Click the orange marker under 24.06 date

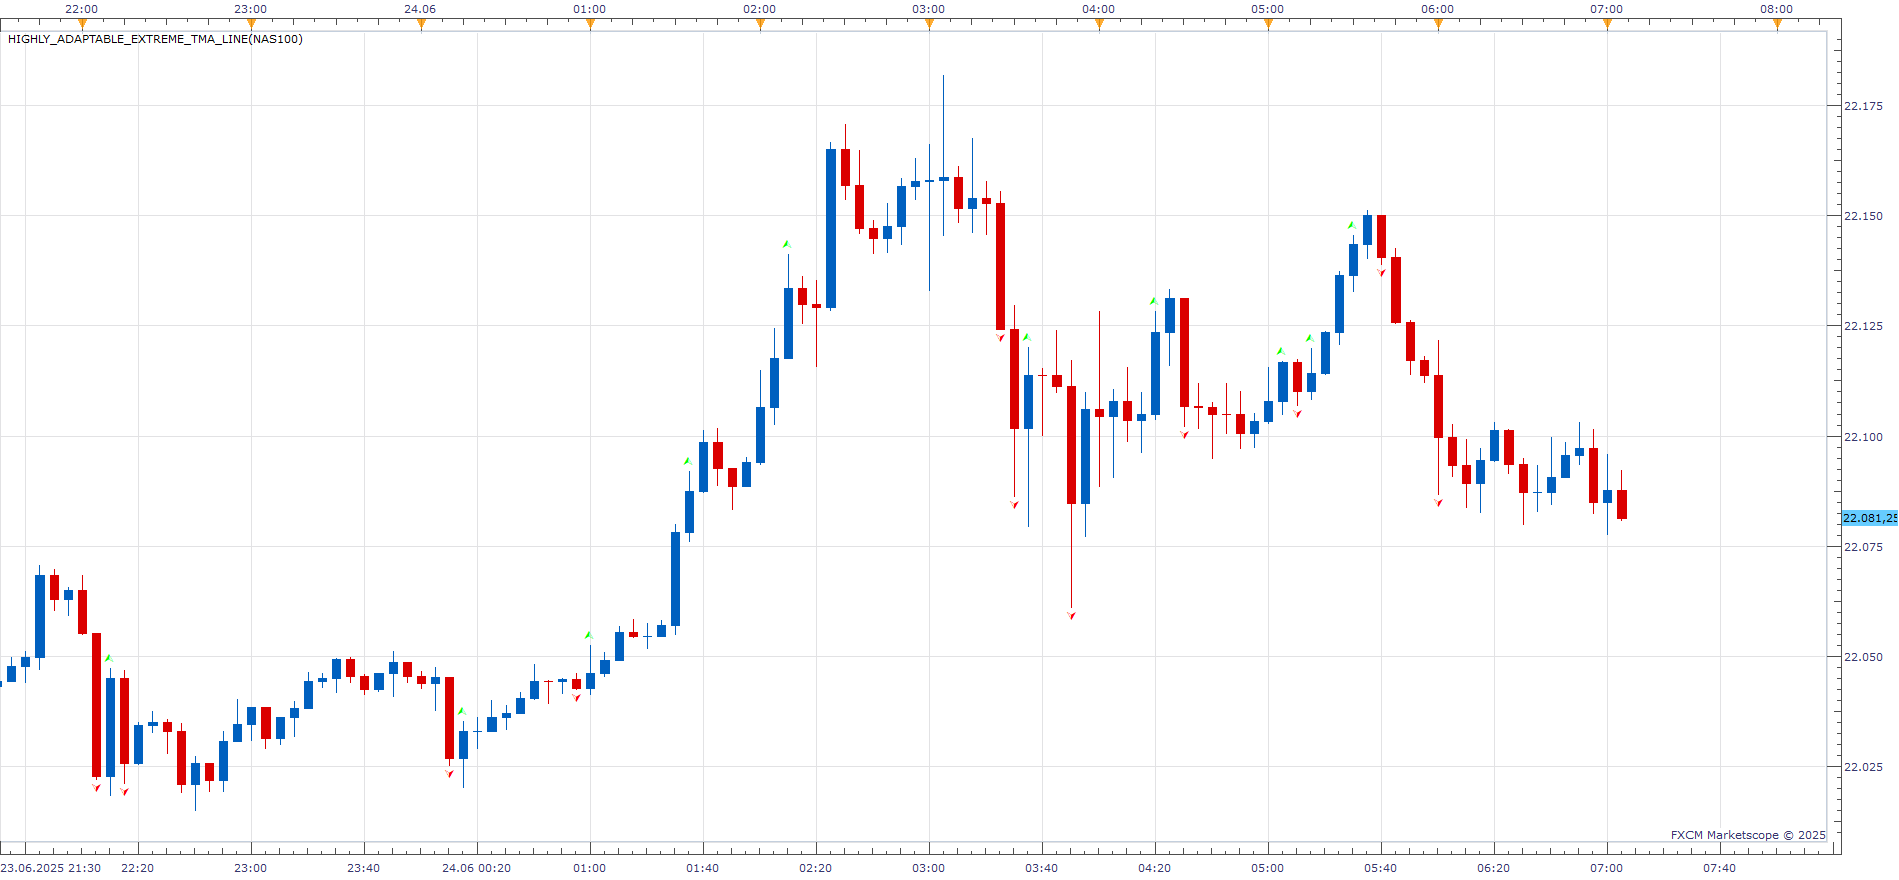coord(421,24)
